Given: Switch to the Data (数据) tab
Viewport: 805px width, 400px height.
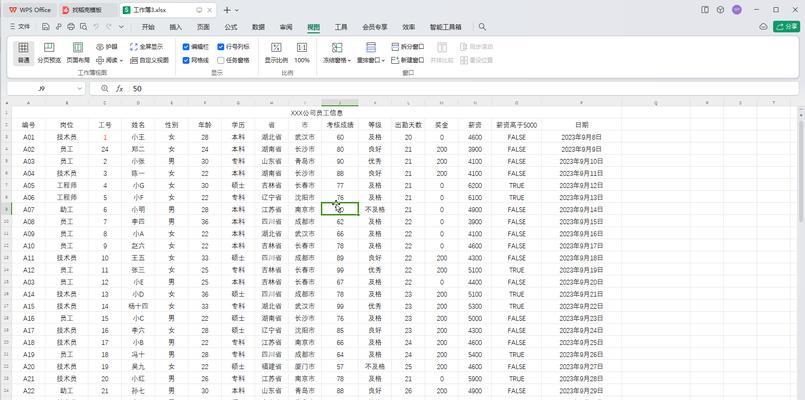Looking at the screenshot, I should point(259,27).
